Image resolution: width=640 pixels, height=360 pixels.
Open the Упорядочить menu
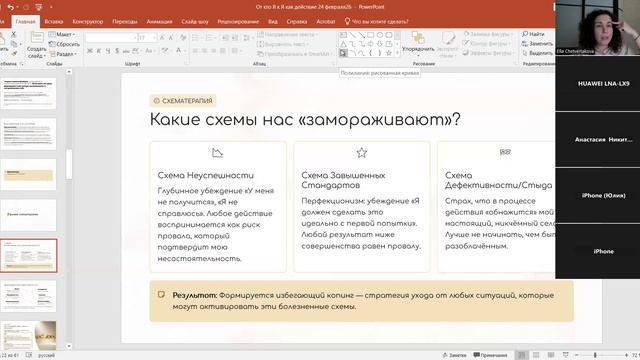click(x=418, y=44)
